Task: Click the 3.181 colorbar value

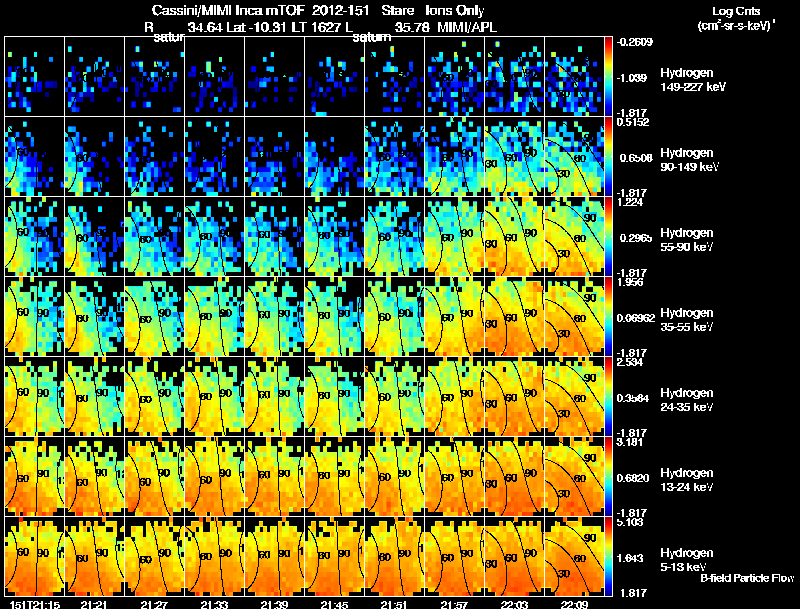Action: [630, 442]
